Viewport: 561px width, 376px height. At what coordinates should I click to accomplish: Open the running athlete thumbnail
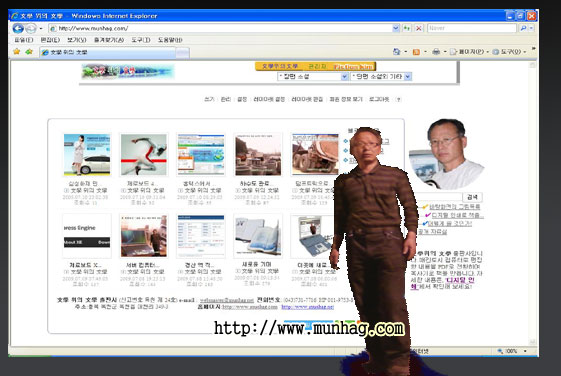click(x=143, y=155)
